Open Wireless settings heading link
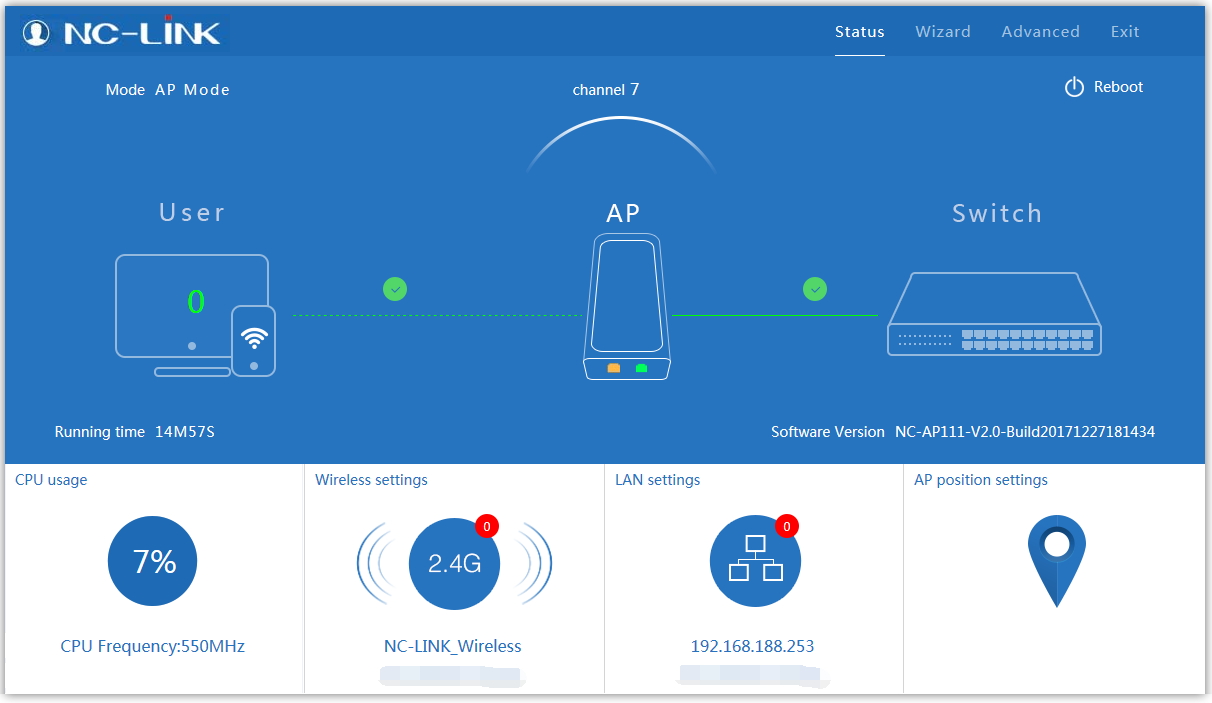Viewport: 1212px width, 703px height. coord(371,480)
